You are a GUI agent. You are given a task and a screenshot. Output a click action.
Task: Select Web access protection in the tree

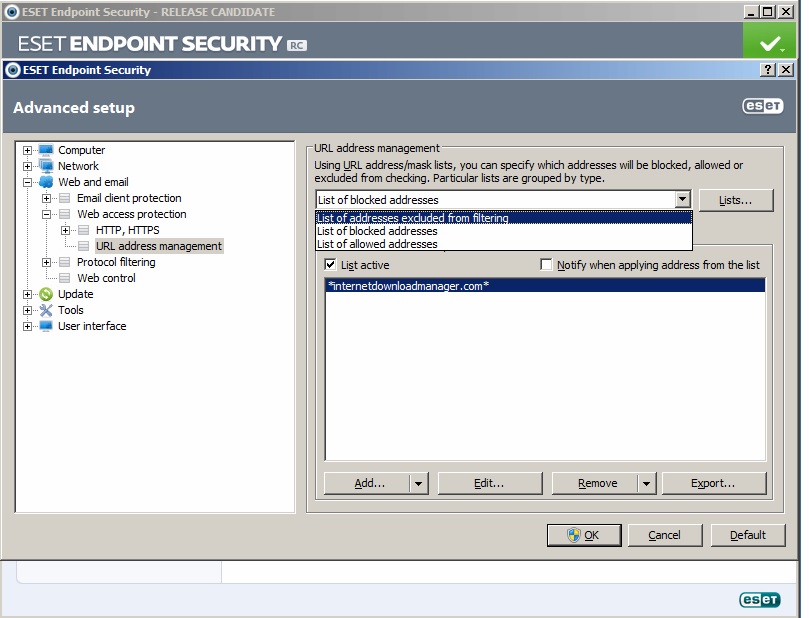pos(132,214)
